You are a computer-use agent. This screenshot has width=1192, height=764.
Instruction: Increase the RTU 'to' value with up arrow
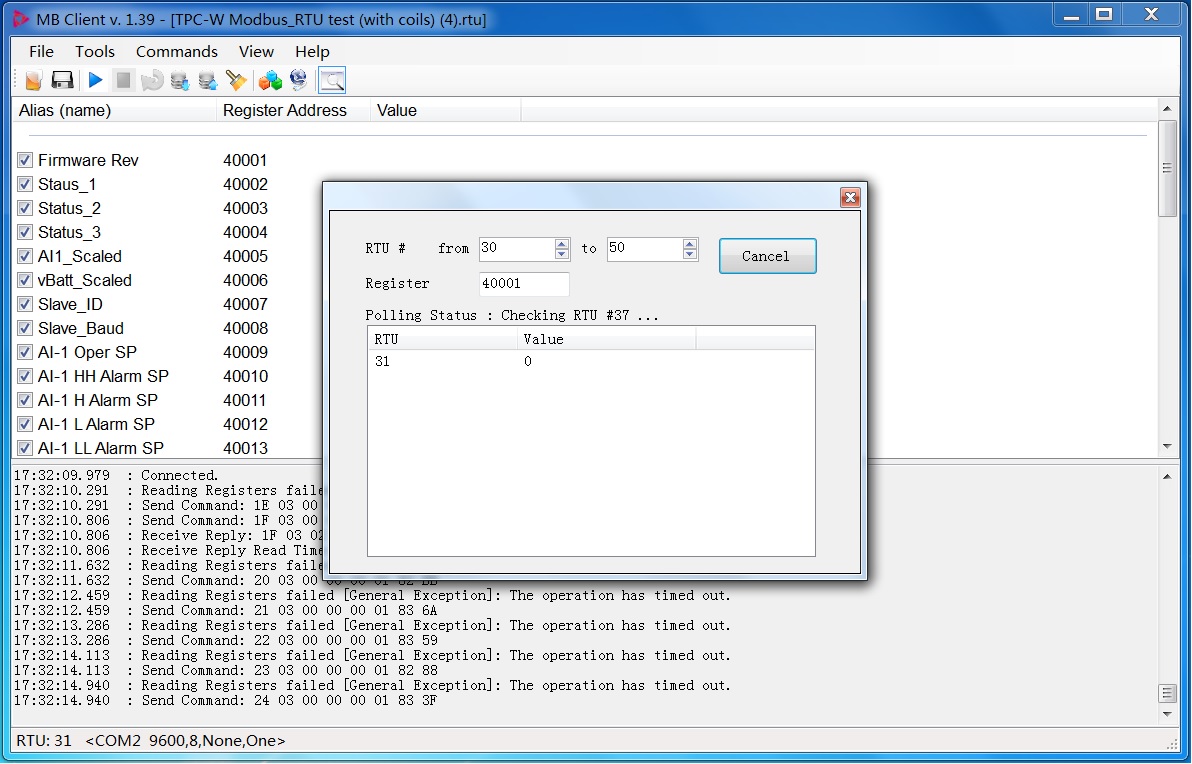tap(690, 243)
